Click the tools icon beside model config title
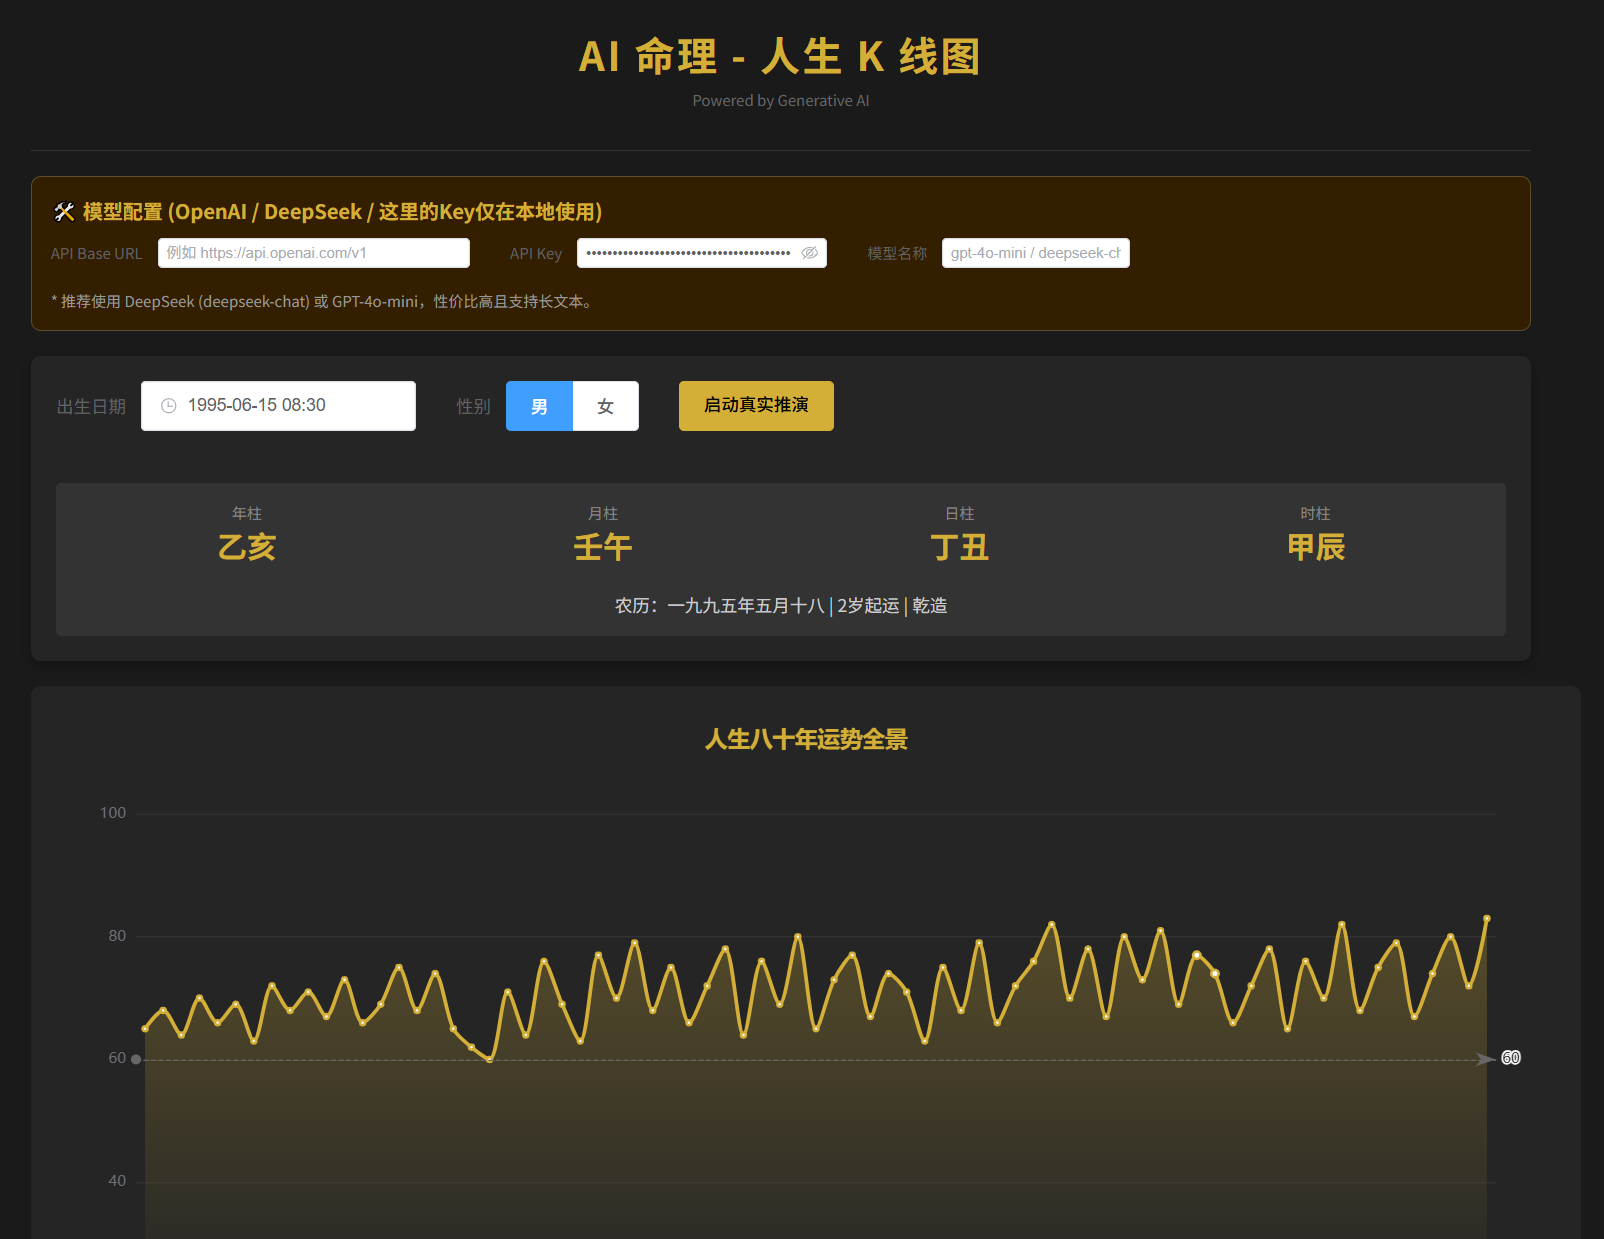This screenshot has height=1239, width=1604. click(x=64, y=212)
